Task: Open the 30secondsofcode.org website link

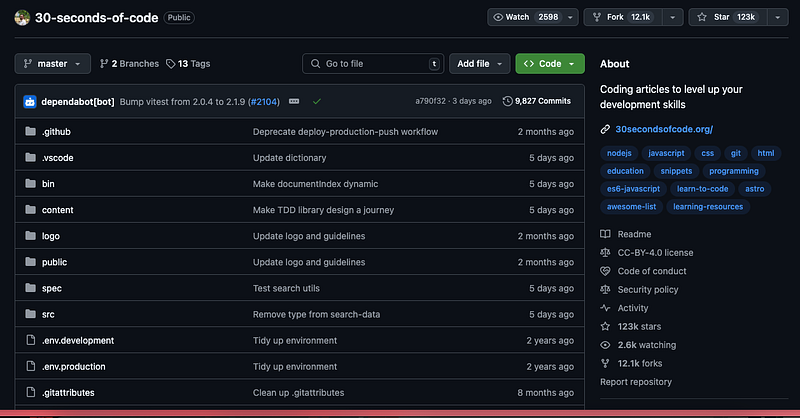Action: tap(664, 129)
